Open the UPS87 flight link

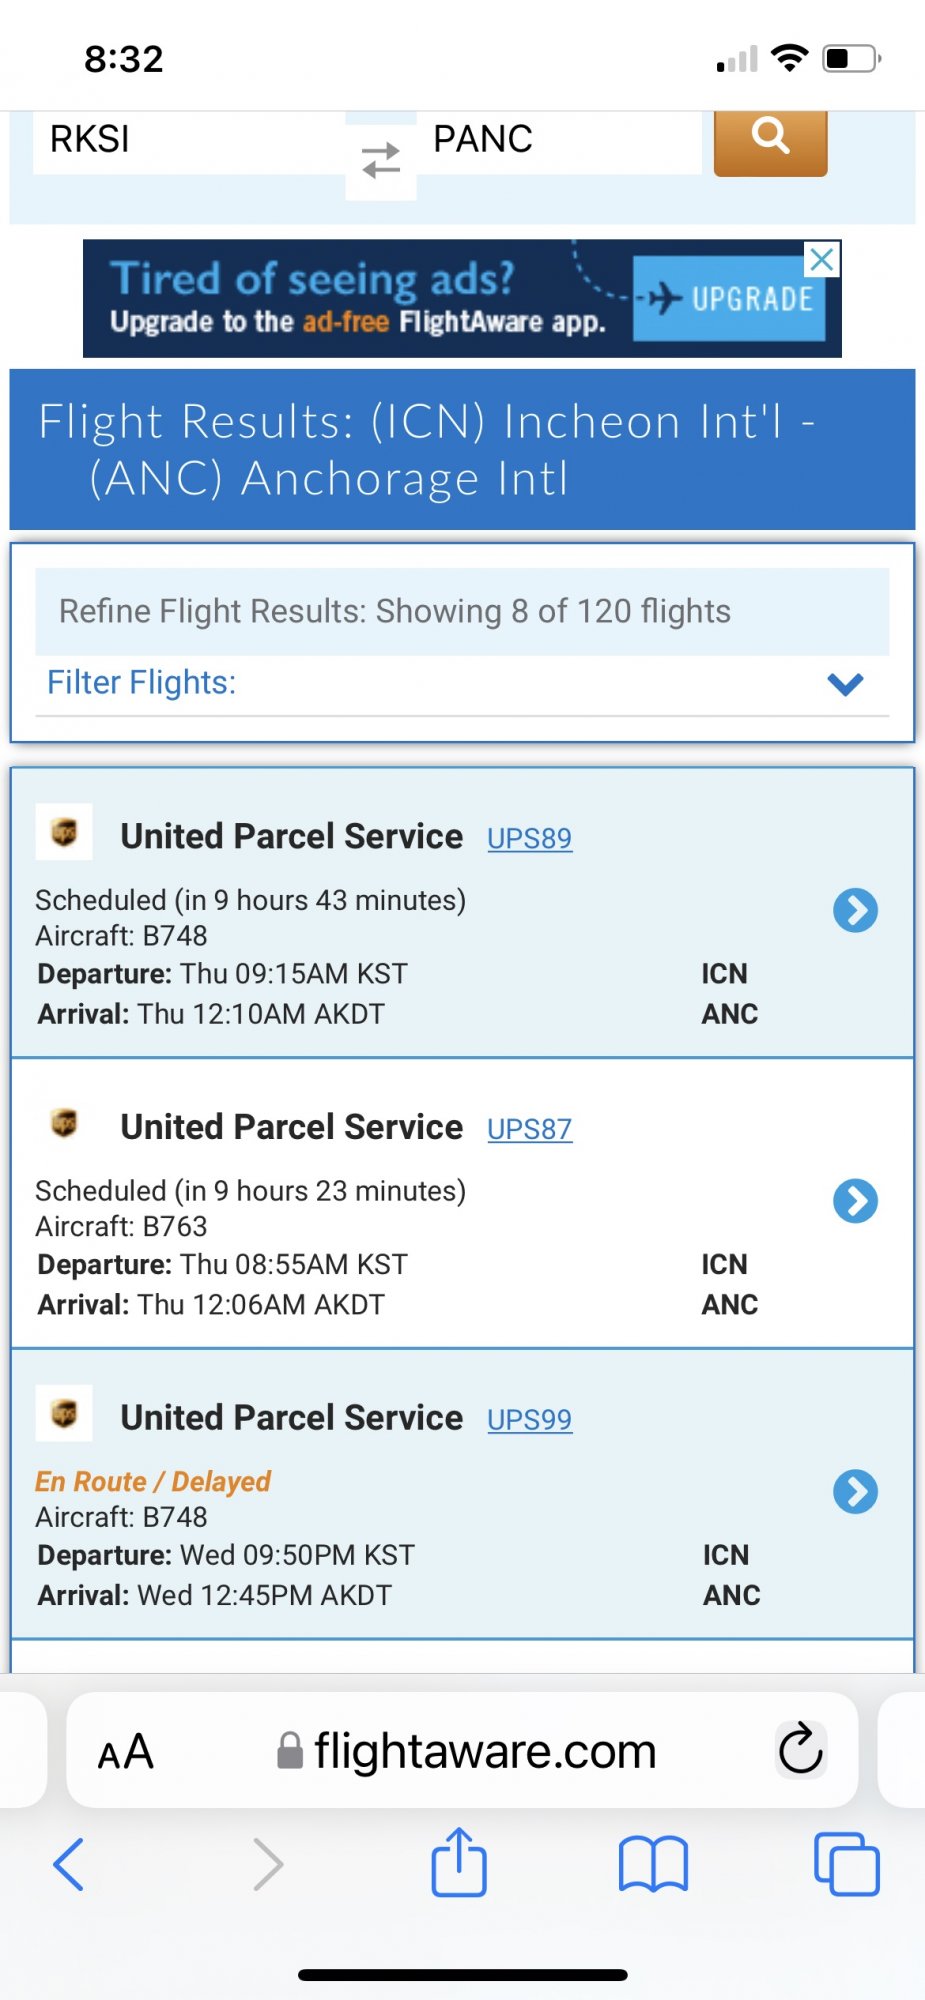529,1129
